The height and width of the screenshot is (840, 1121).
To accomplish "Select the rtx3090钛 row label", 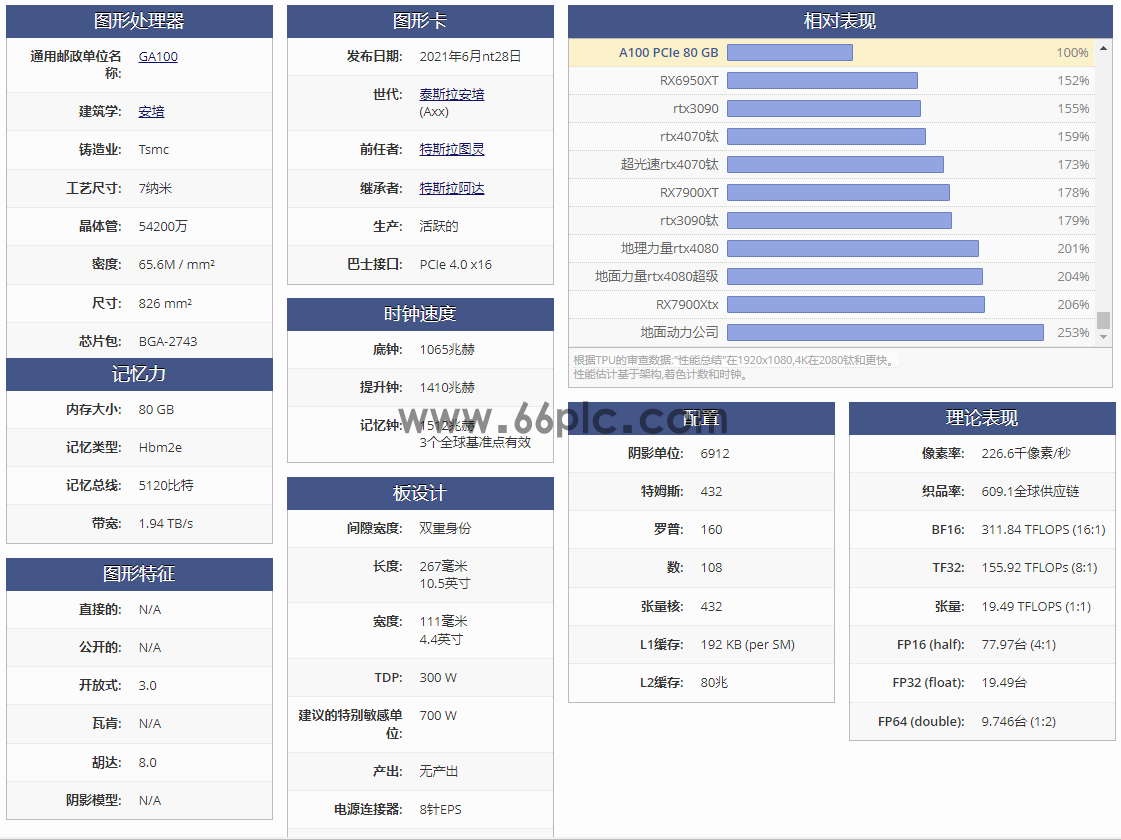I will coord(689,220).
